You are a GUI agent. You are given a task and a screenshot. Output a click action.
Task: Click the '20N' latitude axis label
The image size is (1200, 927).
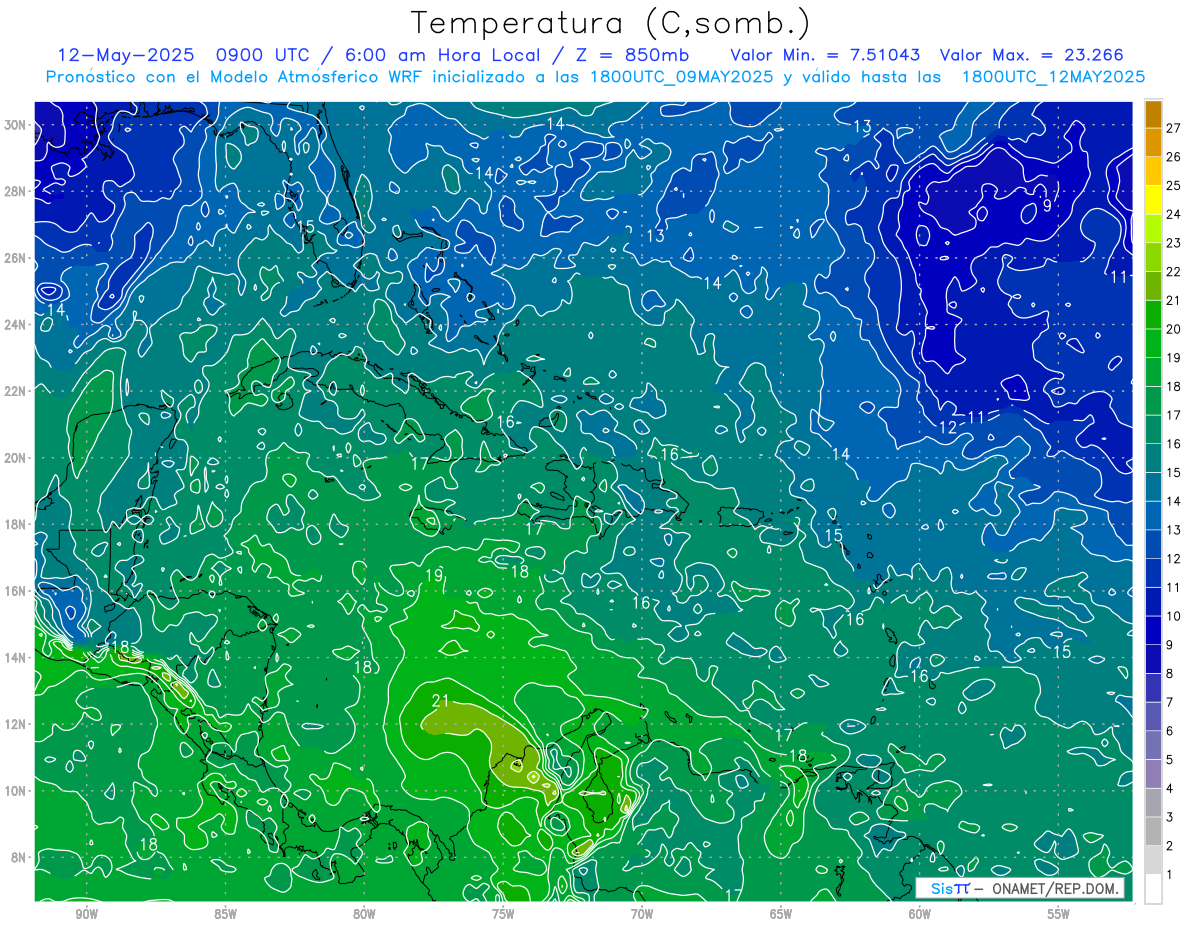tap(15, 457)
